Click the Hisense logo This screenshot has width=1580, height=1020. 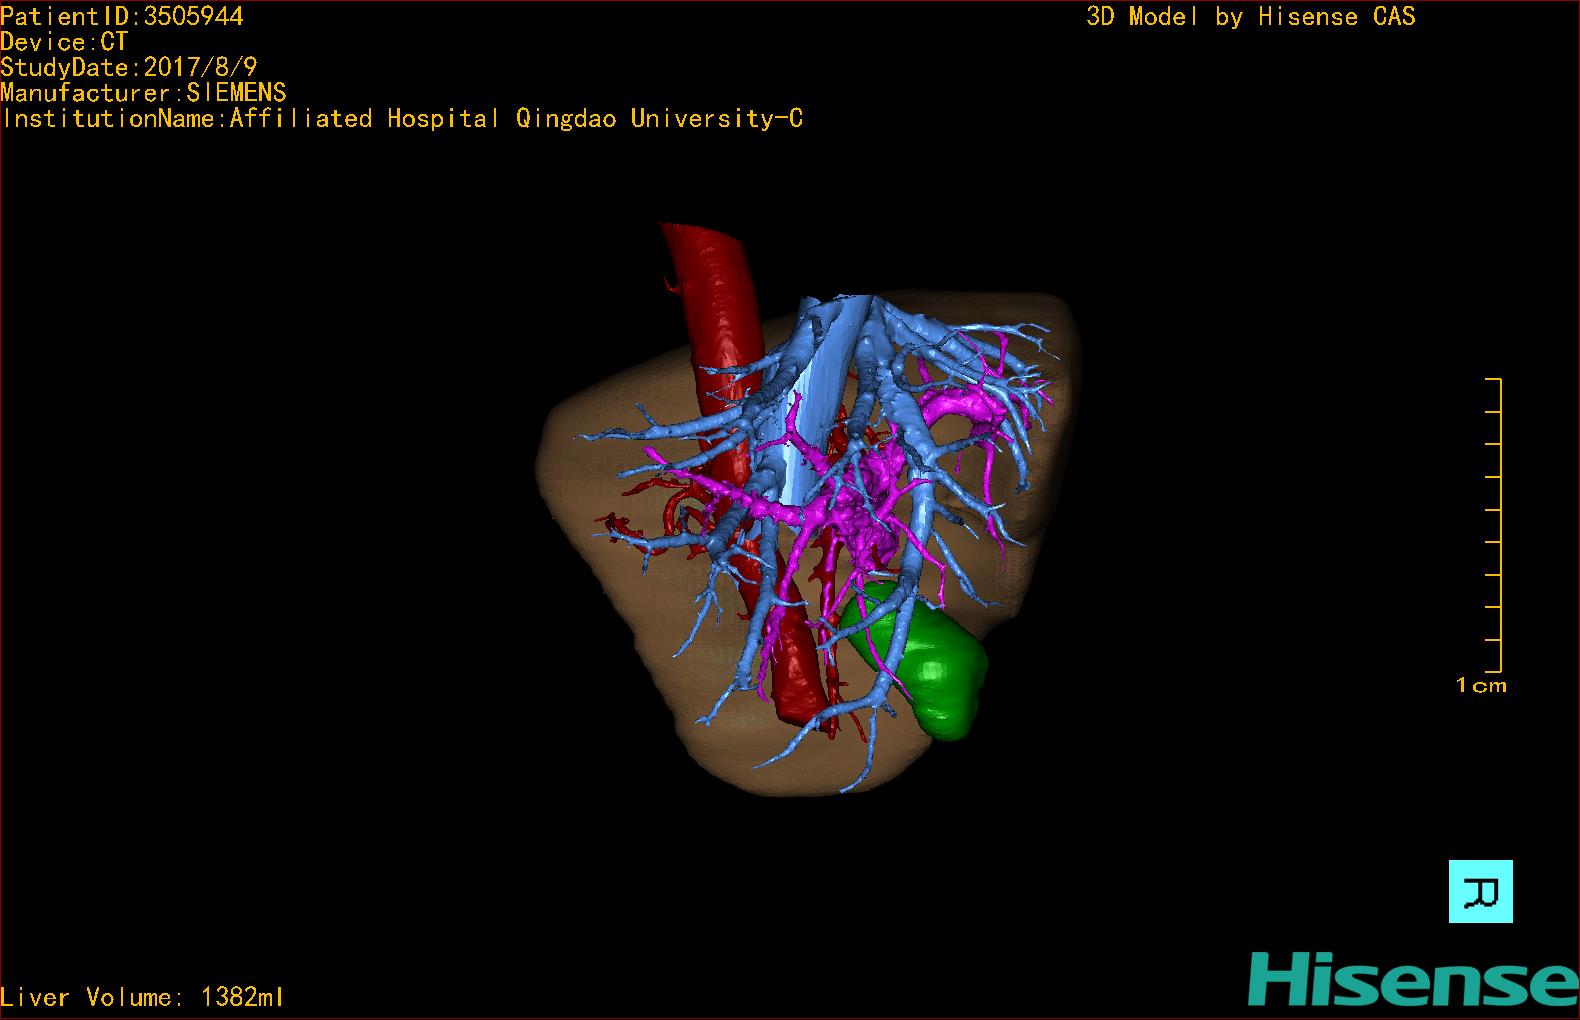pyautogui.click(x=1413, y=979)
